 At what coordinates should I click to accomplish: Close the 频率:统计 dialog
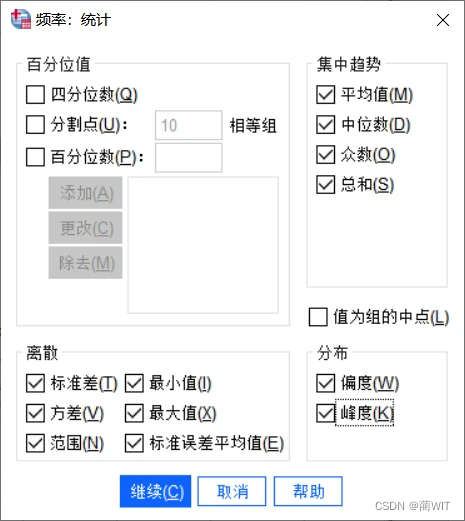[x=443, y=20]
